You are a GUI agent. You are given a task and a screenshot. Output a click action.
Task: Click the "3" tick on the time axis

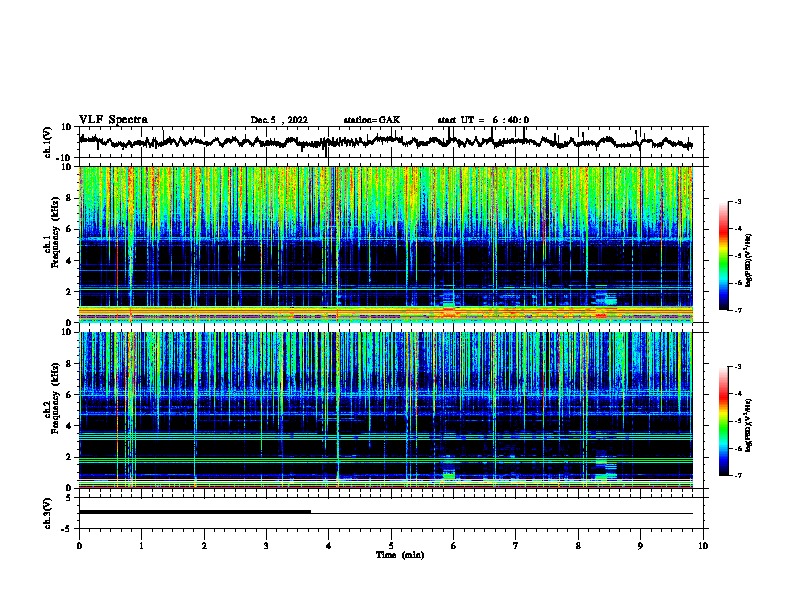point(266,546)
